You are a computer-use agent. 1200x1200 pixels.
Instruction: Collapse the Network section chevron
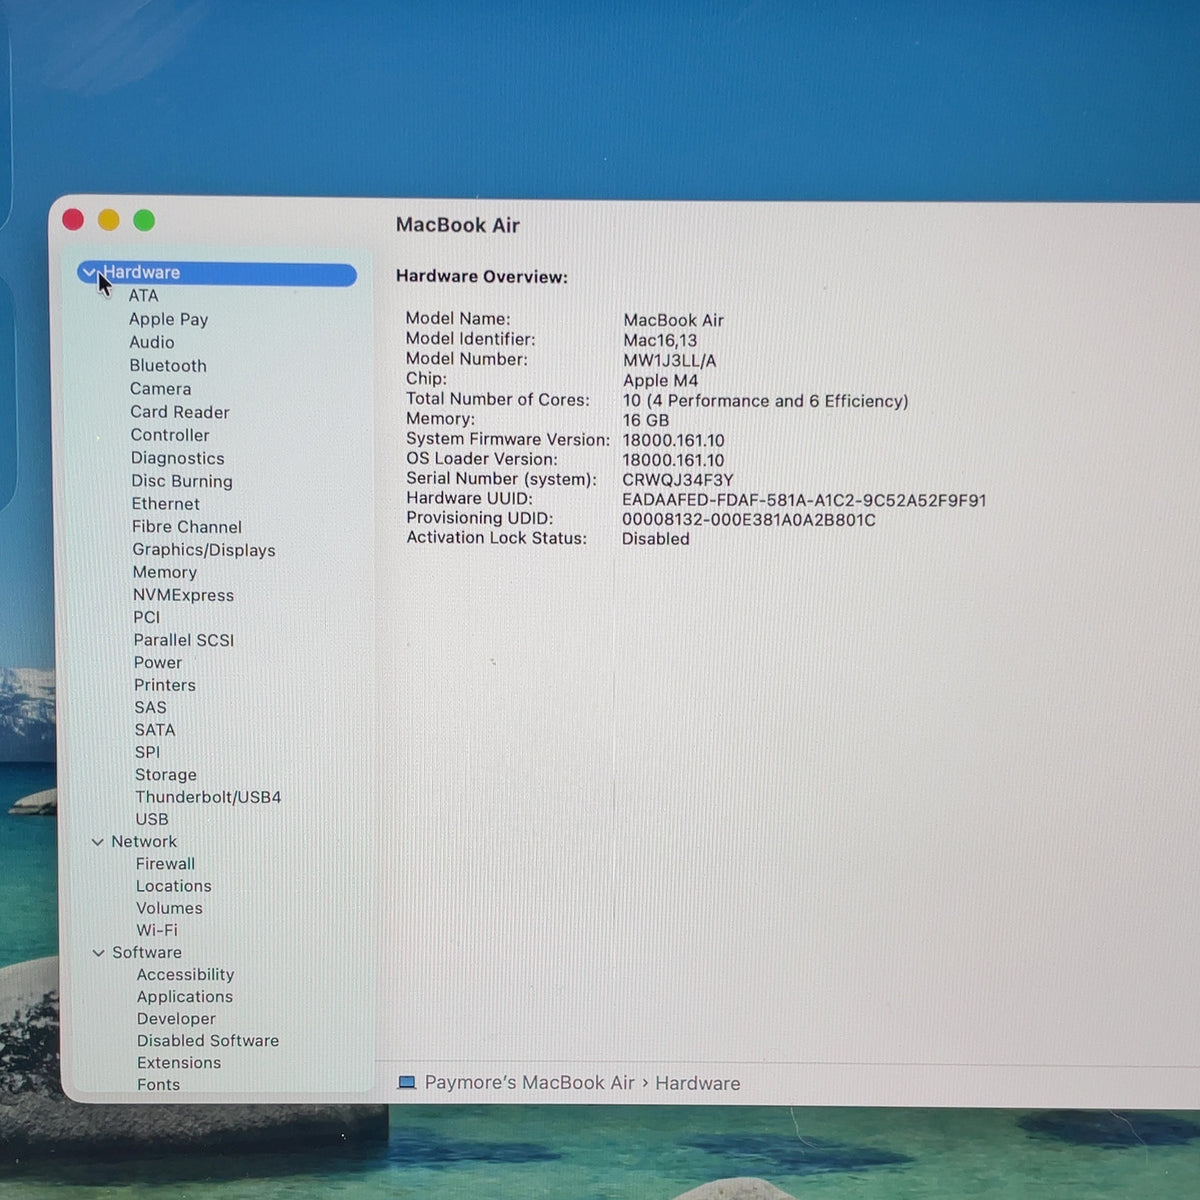pos(98,842)
